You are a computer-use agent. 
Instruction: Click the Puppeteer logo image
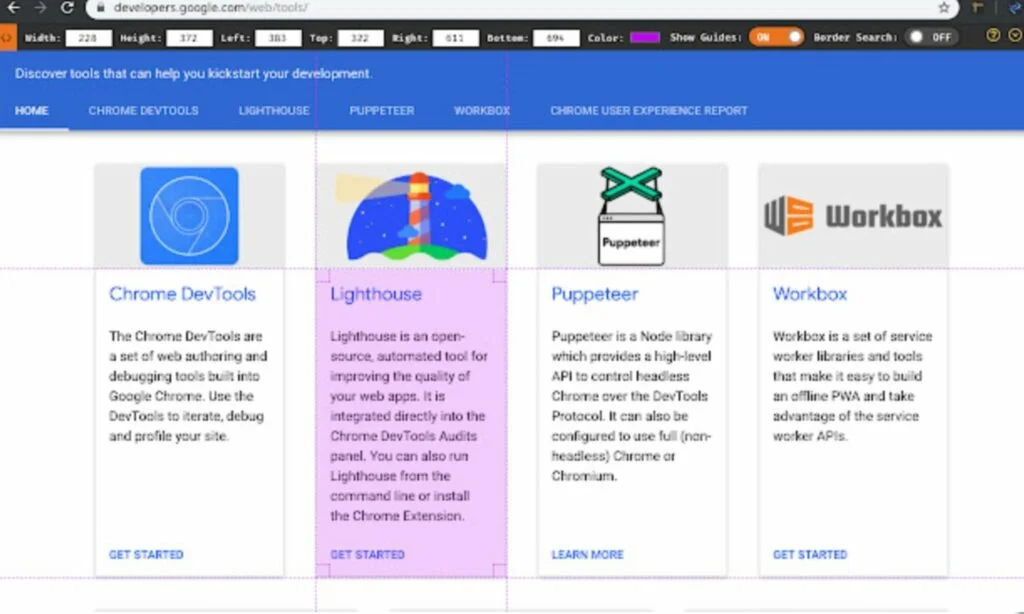(x=631, y=216)
